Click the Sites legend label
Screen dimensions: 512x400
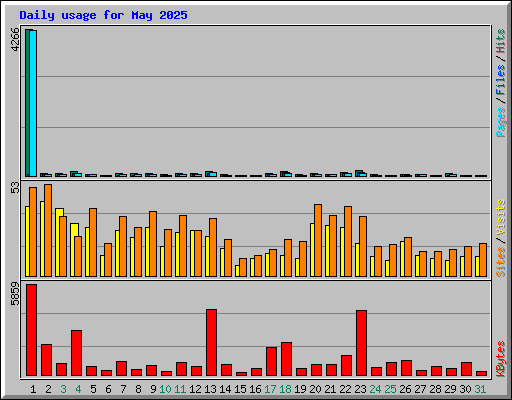click(x=501, y=262)
